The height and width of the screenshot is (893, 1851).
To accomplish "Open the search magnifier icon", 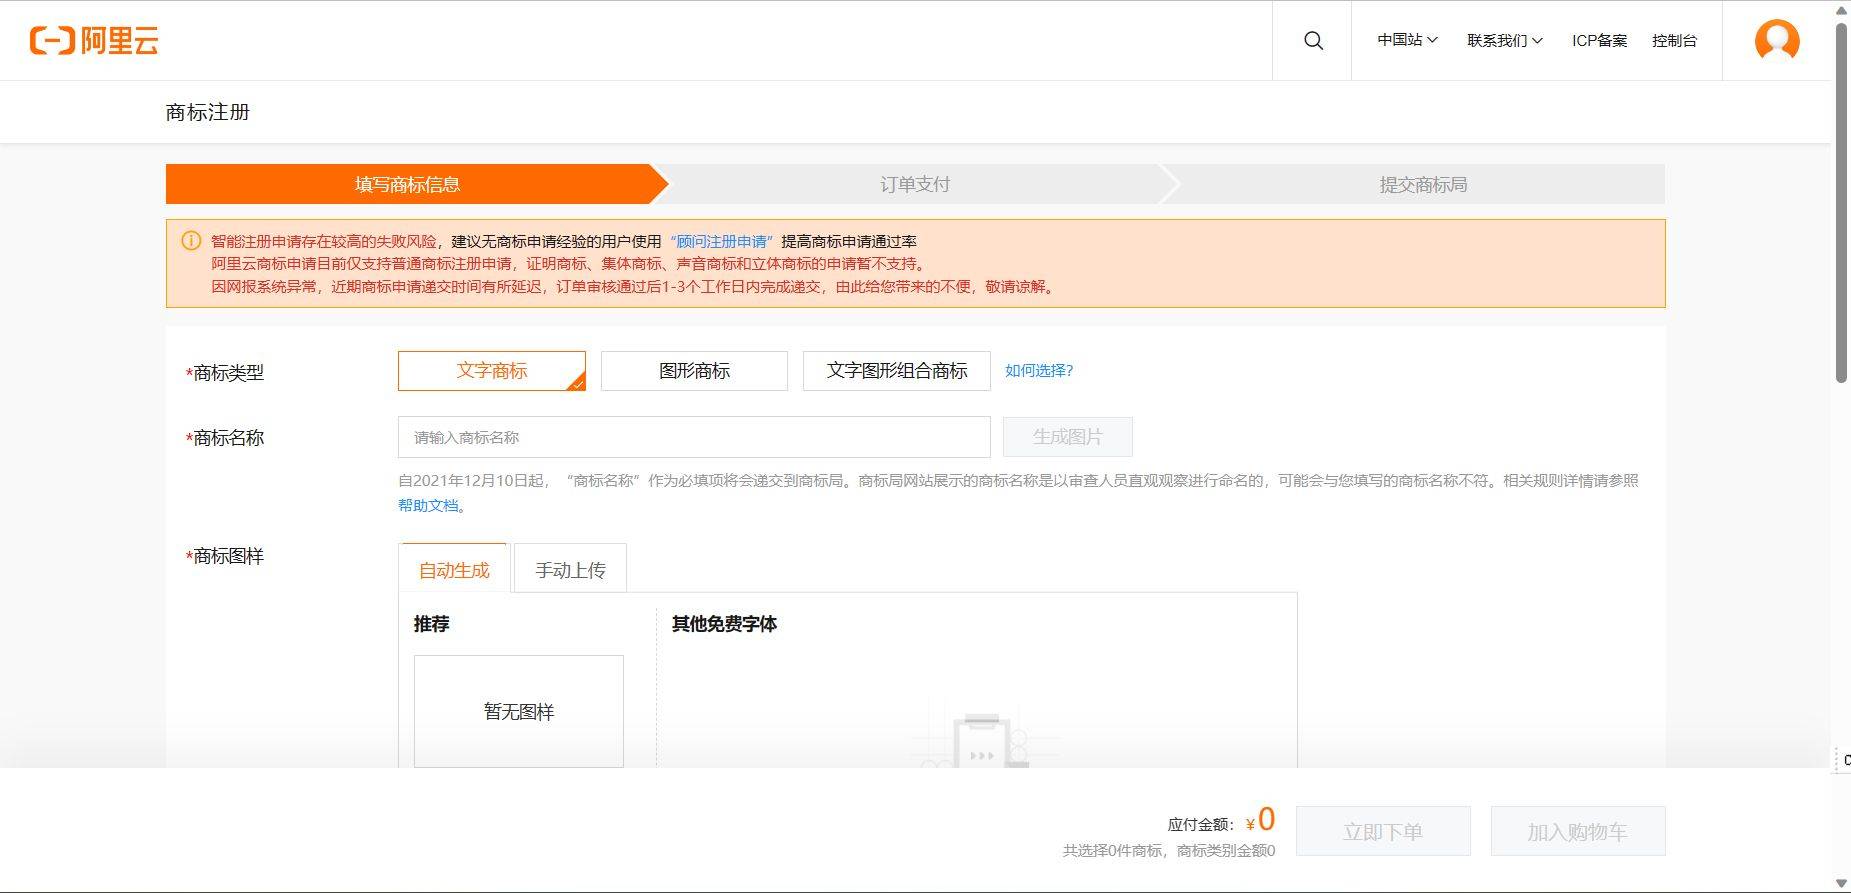I will 1313,40.
